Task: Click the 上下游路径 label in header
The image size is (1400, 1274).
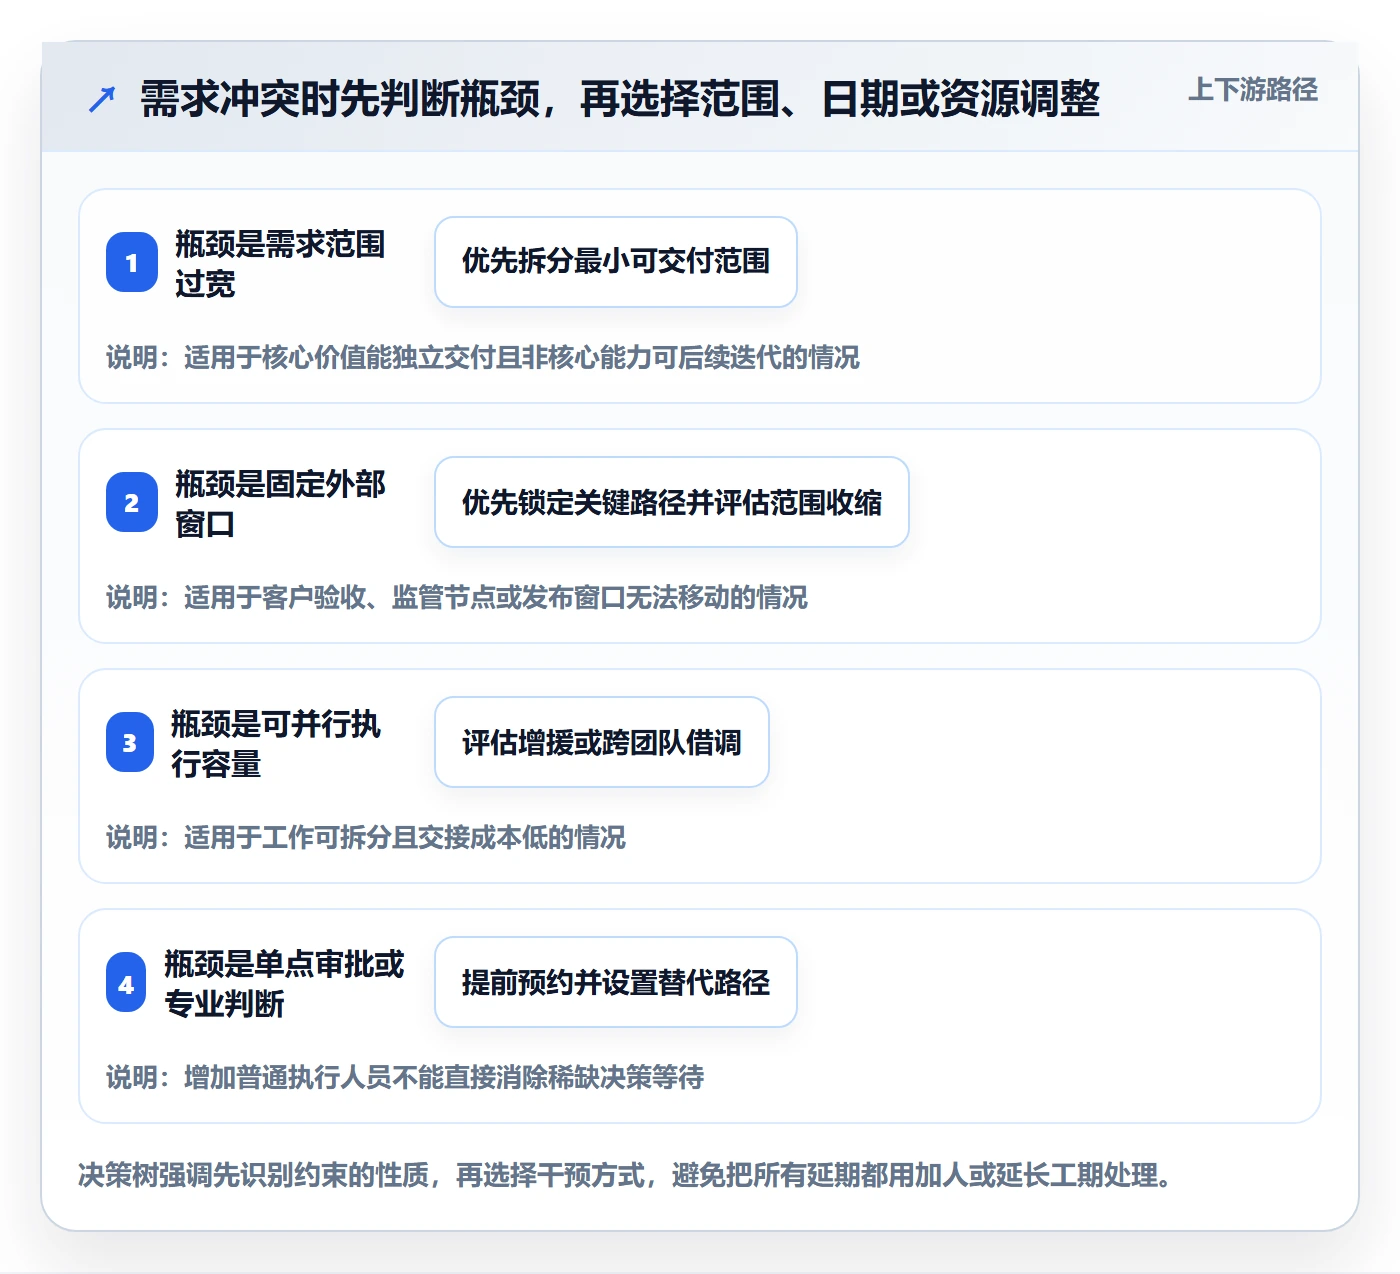Action: coord(1252,90)
